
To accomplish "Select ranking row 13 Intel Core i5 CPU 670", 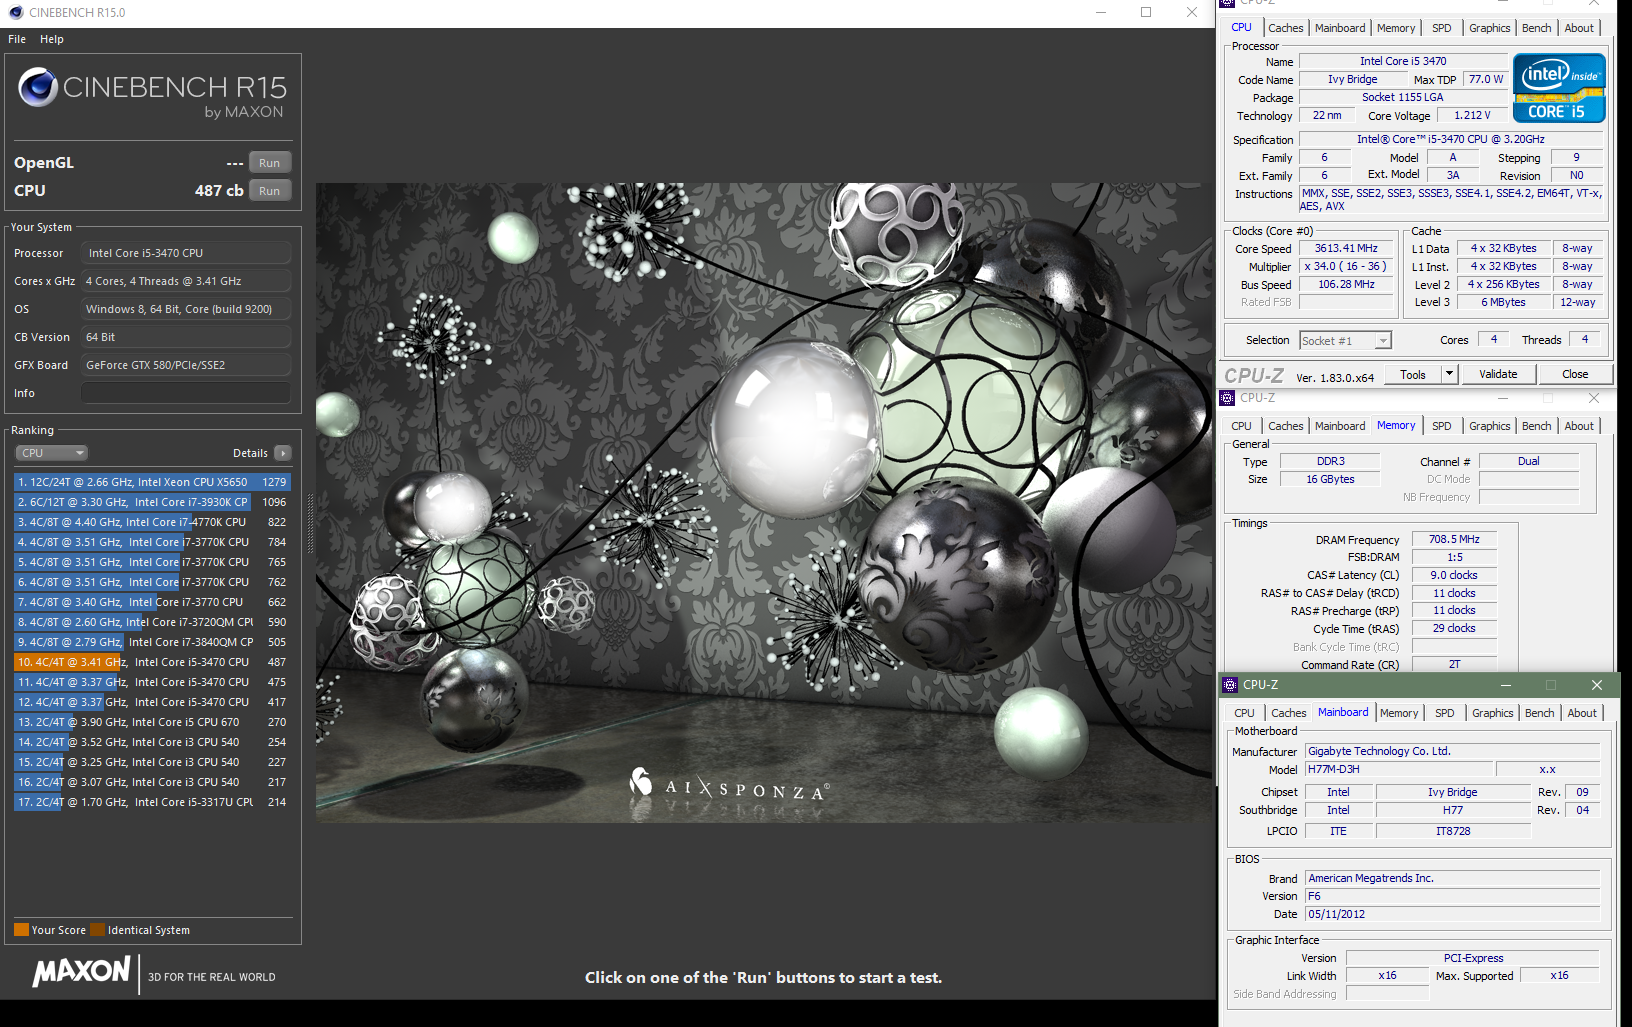I will pos(152,722).
